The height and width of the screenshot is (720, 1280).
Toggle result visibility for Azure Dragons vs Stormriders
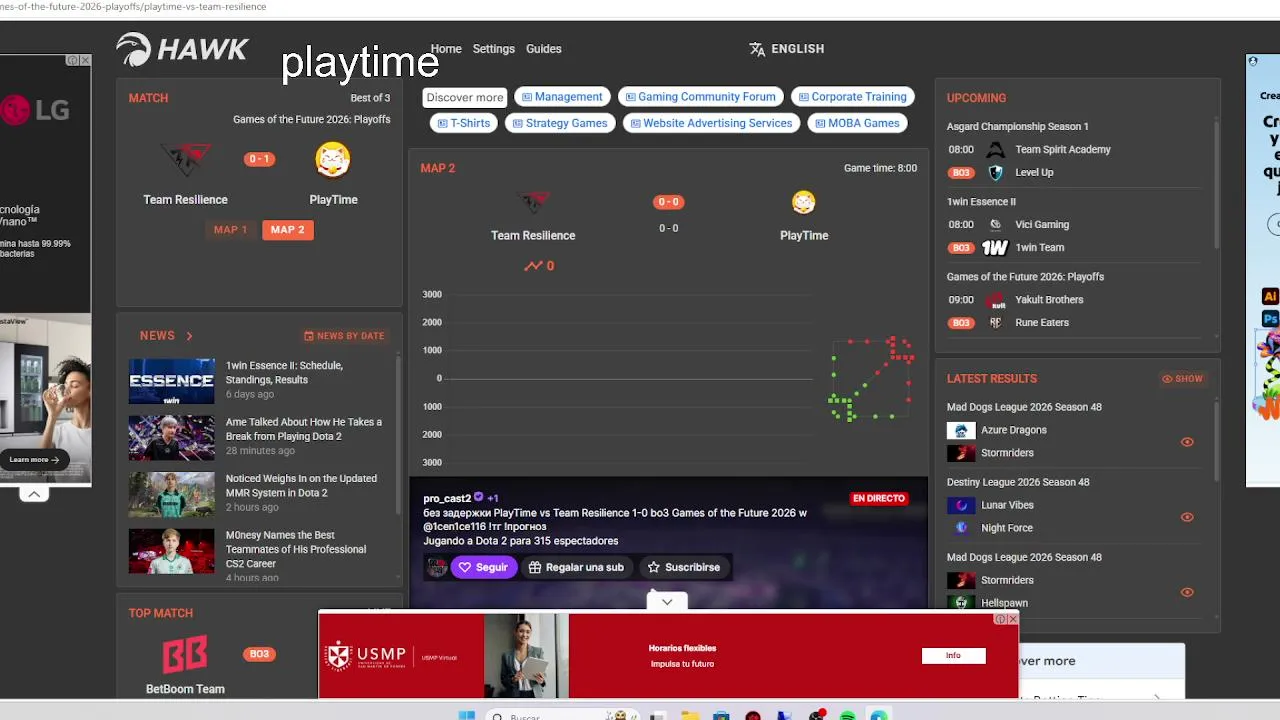pyautogui.click(x=1187, y=442)
